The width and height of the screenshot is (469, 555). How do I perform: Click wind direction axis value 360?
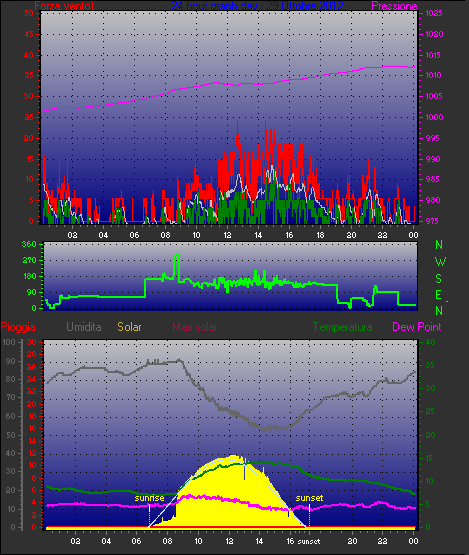click(x=29, y=244)
